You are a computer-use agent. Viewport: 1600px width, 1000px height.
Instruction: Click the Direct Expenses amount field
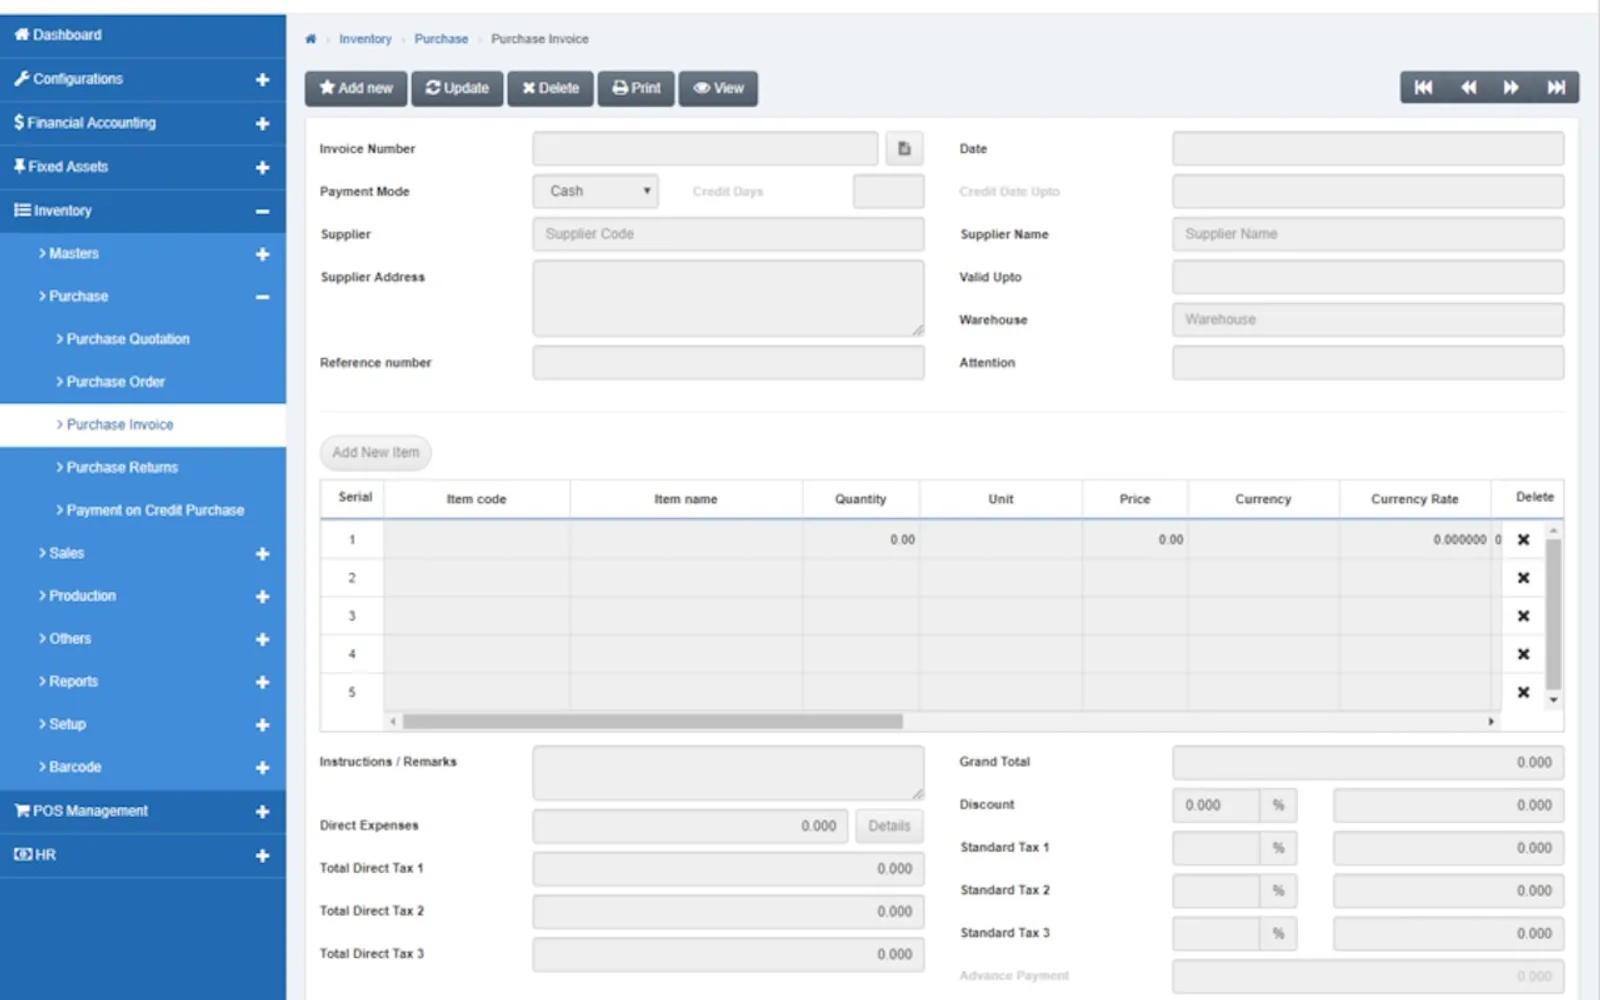pos(690,826)
